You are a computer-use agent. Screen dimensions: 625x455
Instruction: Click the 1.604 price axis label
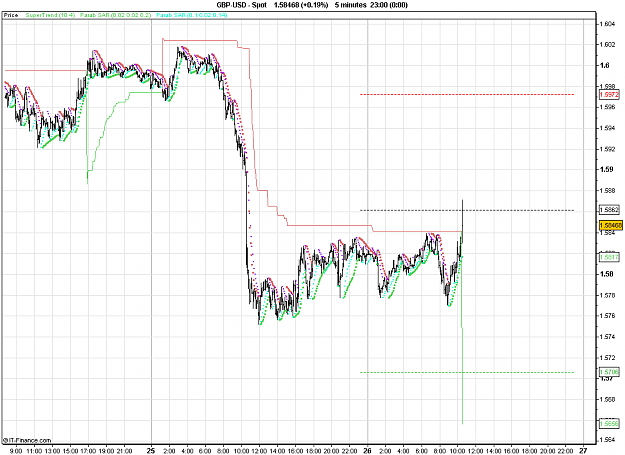click(x=607, y=24)
